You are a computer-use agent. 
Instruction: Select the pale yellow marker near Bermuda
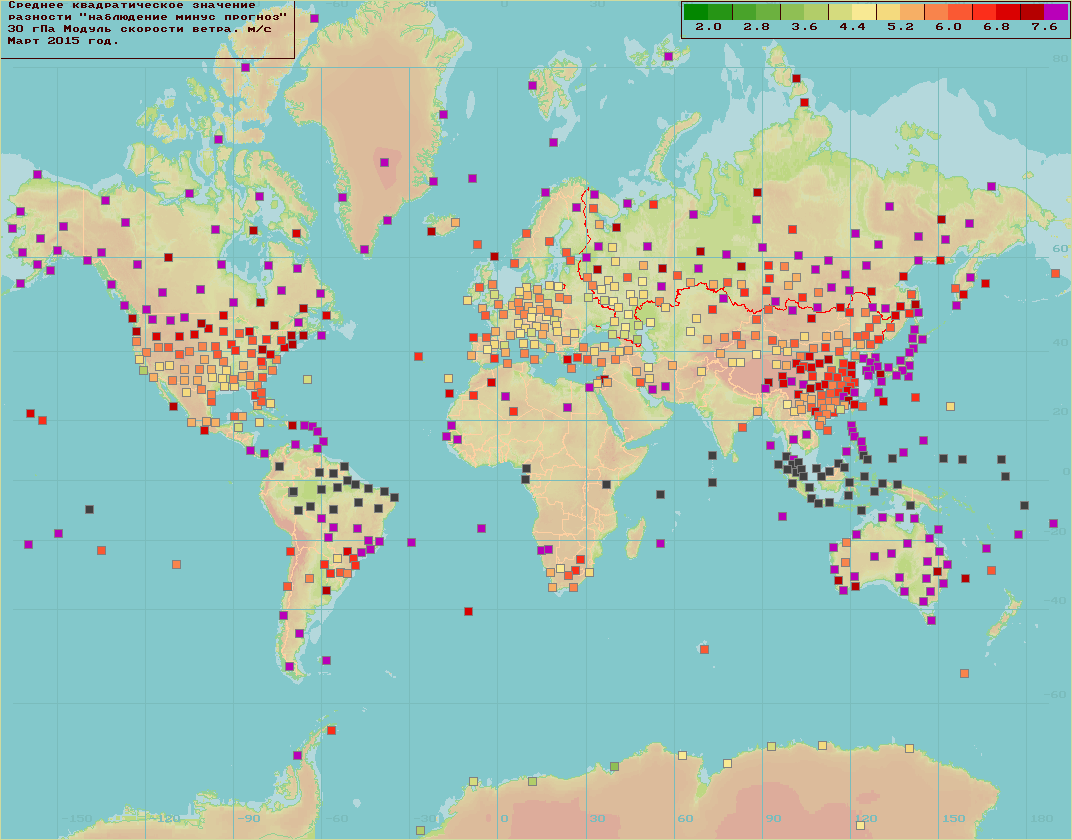pos(308,379)
